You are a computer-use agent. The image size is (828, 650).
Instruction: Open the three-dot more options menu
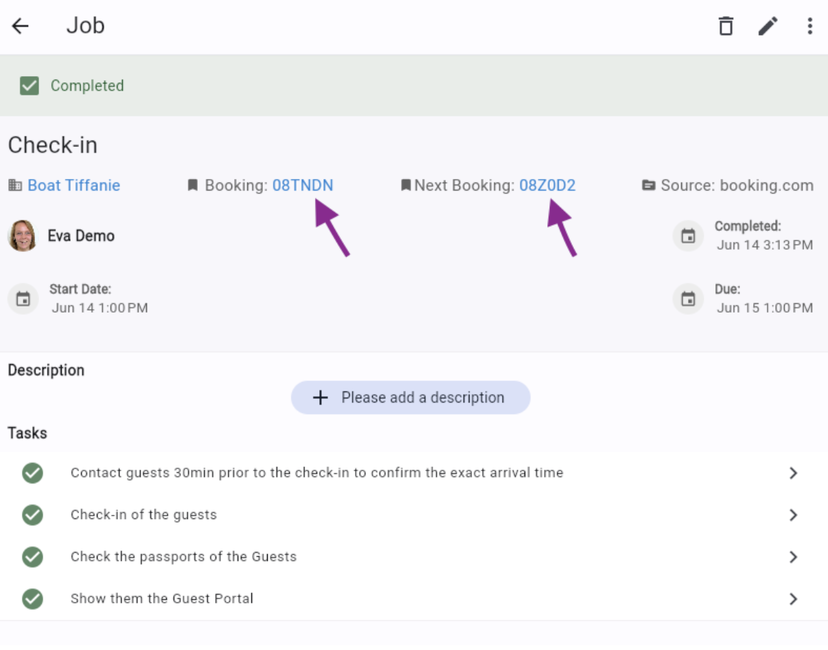(809, 26)
